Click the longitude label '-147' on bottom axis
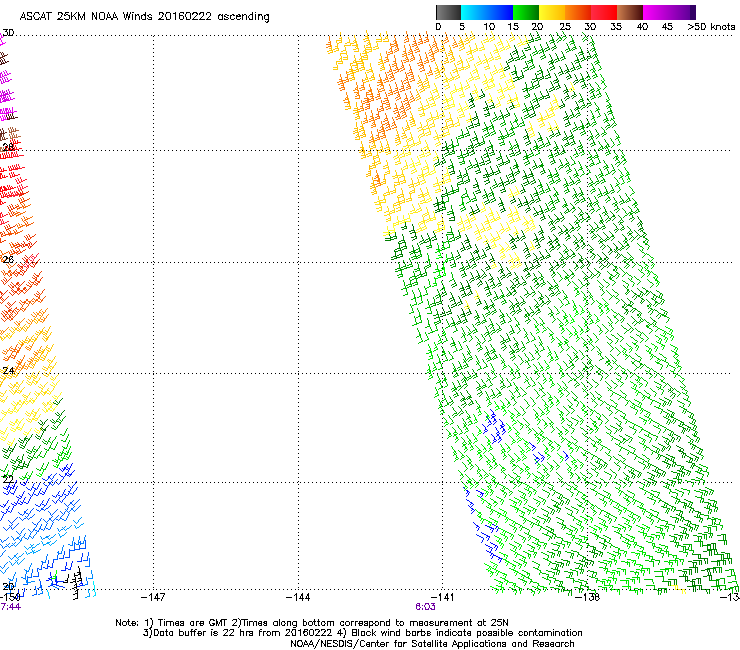Screen dimensions: 740x650 pos(153,597)
